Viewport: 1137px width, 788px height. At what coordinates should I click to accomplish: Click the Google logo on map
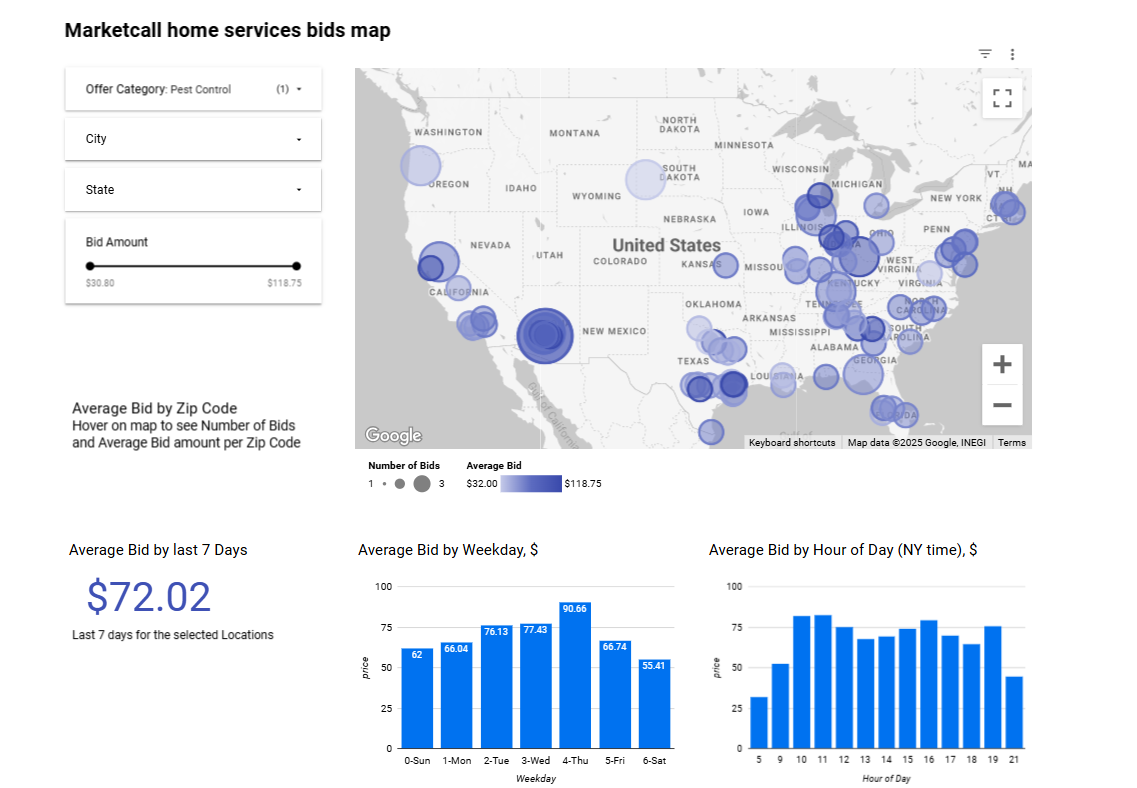click(393, 435)
